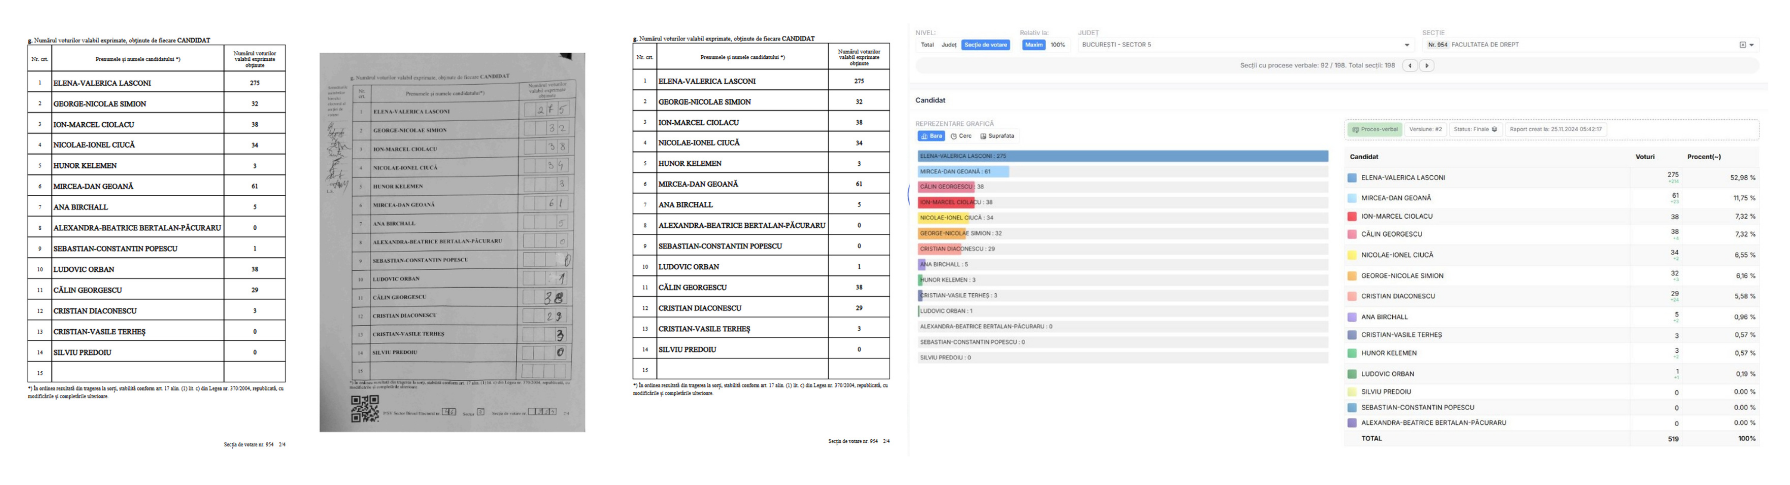Click the document icon in Secție field

pos(1742,45)
